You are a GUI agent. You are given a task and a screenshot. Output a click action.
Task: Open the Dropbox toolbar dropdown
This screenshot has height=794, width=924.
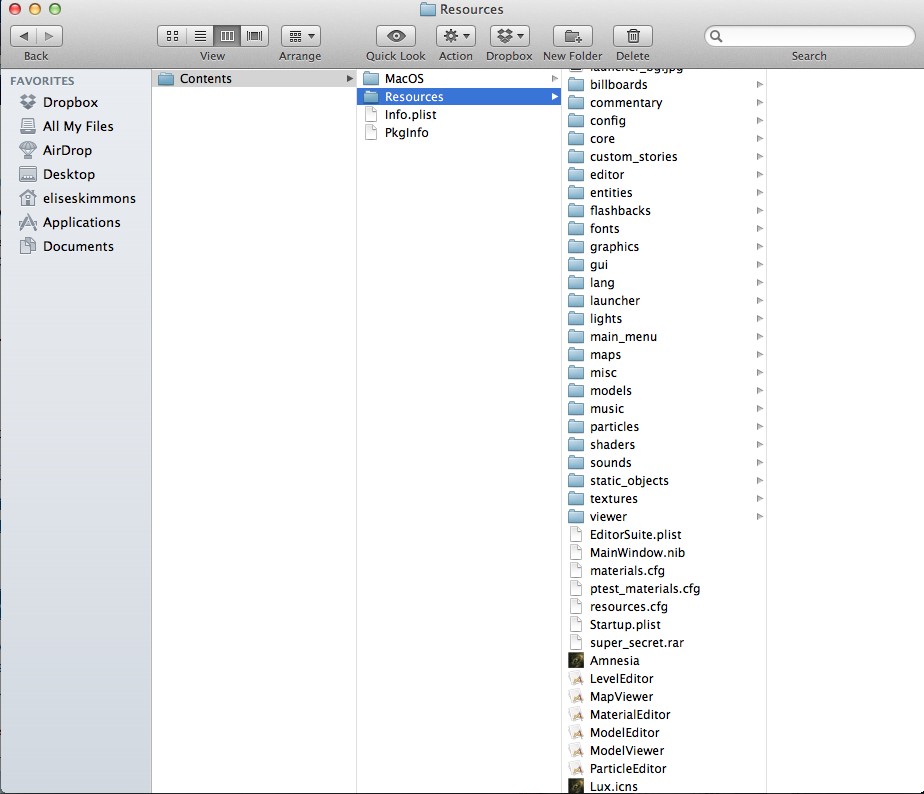click(x=509, y=36)
